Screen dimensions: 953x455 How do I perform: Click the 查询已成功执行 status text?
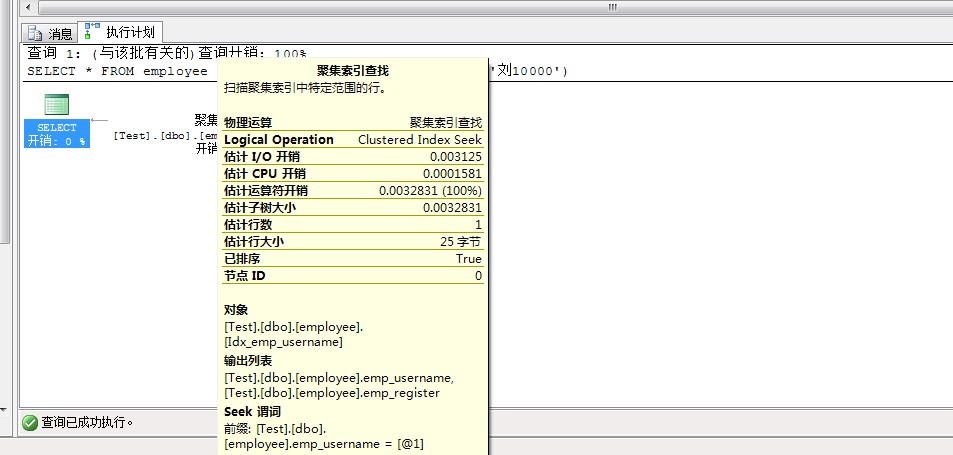coord(87,423)
